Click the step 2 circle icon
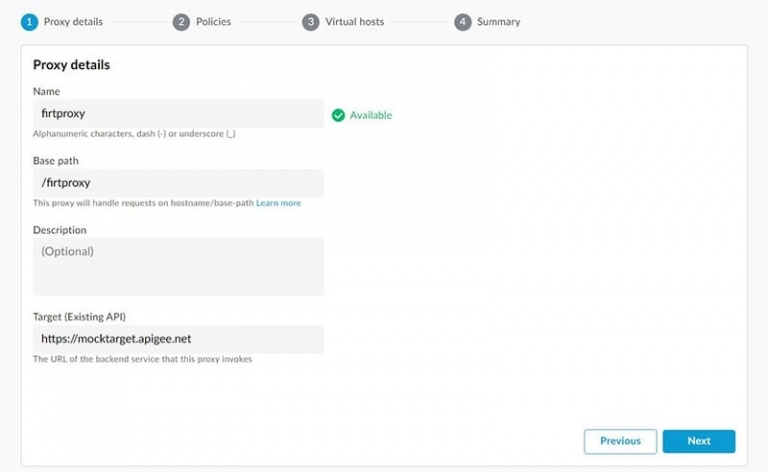 pyautogui.click(x=181, y=22)
